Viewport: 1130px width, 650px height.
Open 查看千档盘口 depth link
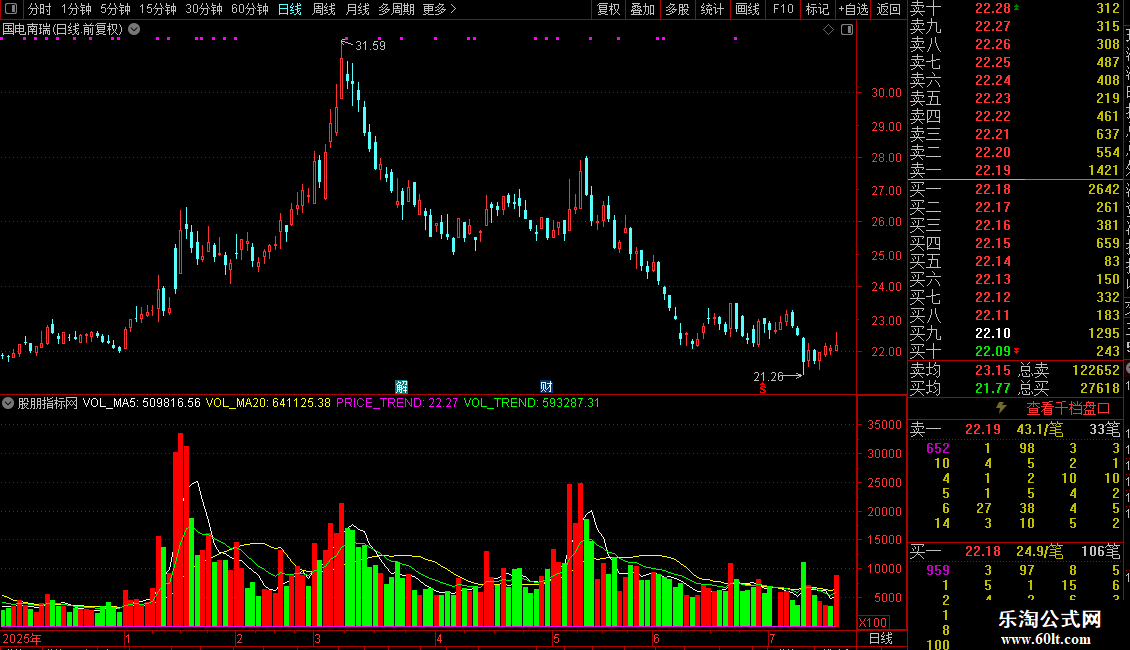coord(1068,409)
